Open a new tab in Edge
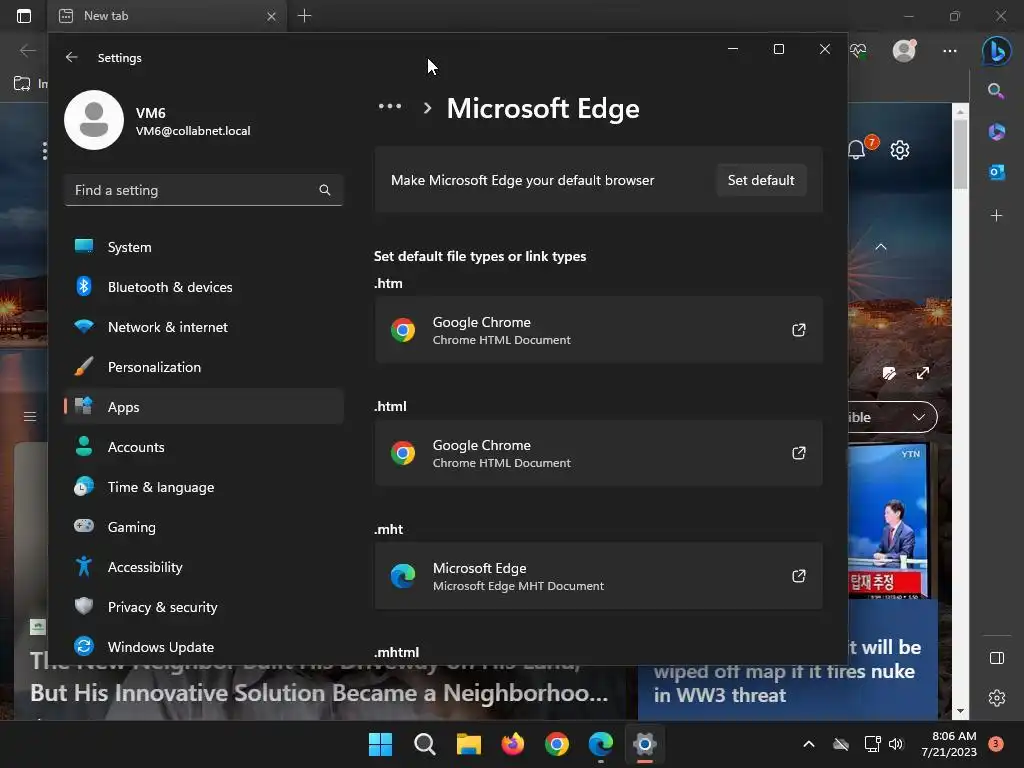Image resolution: width=1024 pixels, height=768 pixels. coord(304,16)
